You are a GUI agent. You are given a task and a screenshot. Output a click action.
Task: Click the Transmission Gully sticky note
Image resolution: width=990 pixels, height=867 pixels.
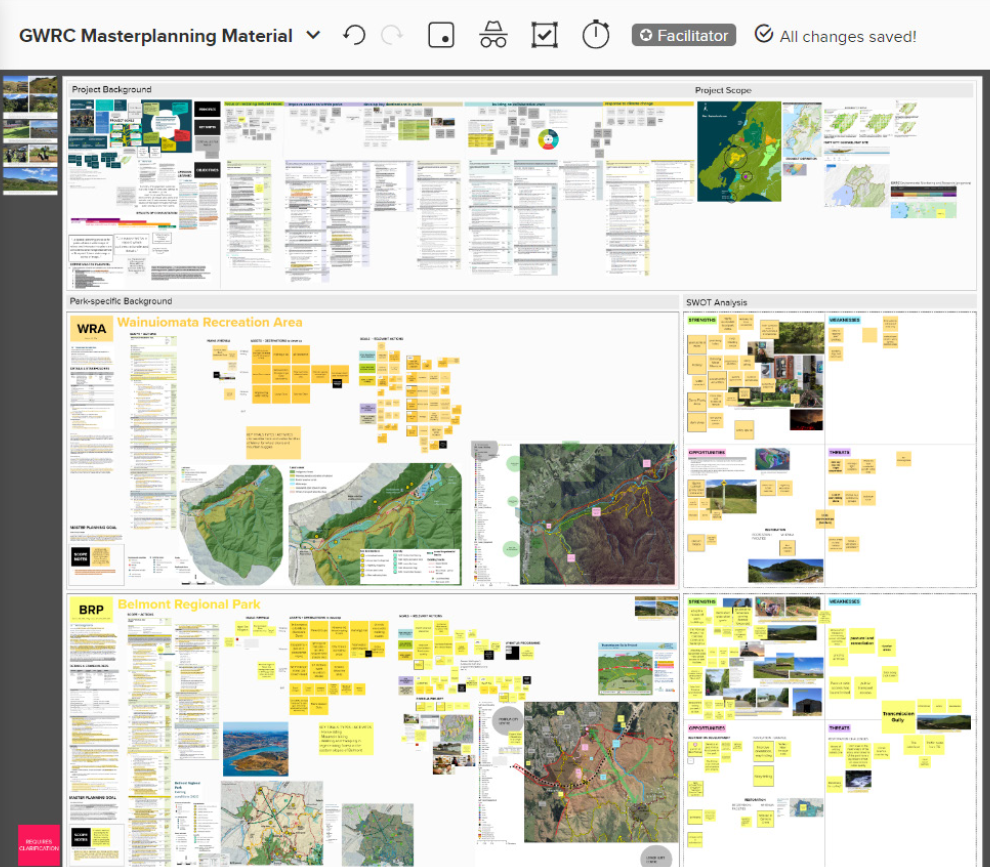(898, 717)
